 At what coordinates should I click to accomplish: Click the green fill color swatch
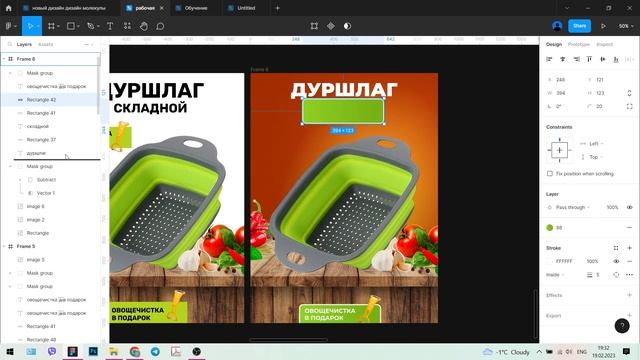coord(550,227)
